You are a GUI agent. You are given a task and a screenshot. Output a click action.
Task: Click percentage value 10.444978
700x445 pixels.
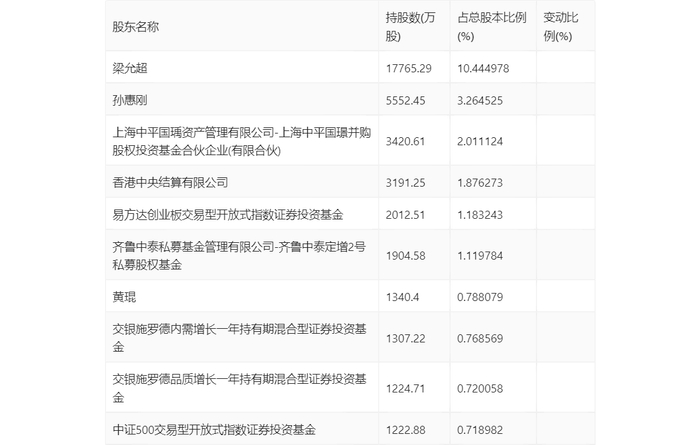click(483, 68)
